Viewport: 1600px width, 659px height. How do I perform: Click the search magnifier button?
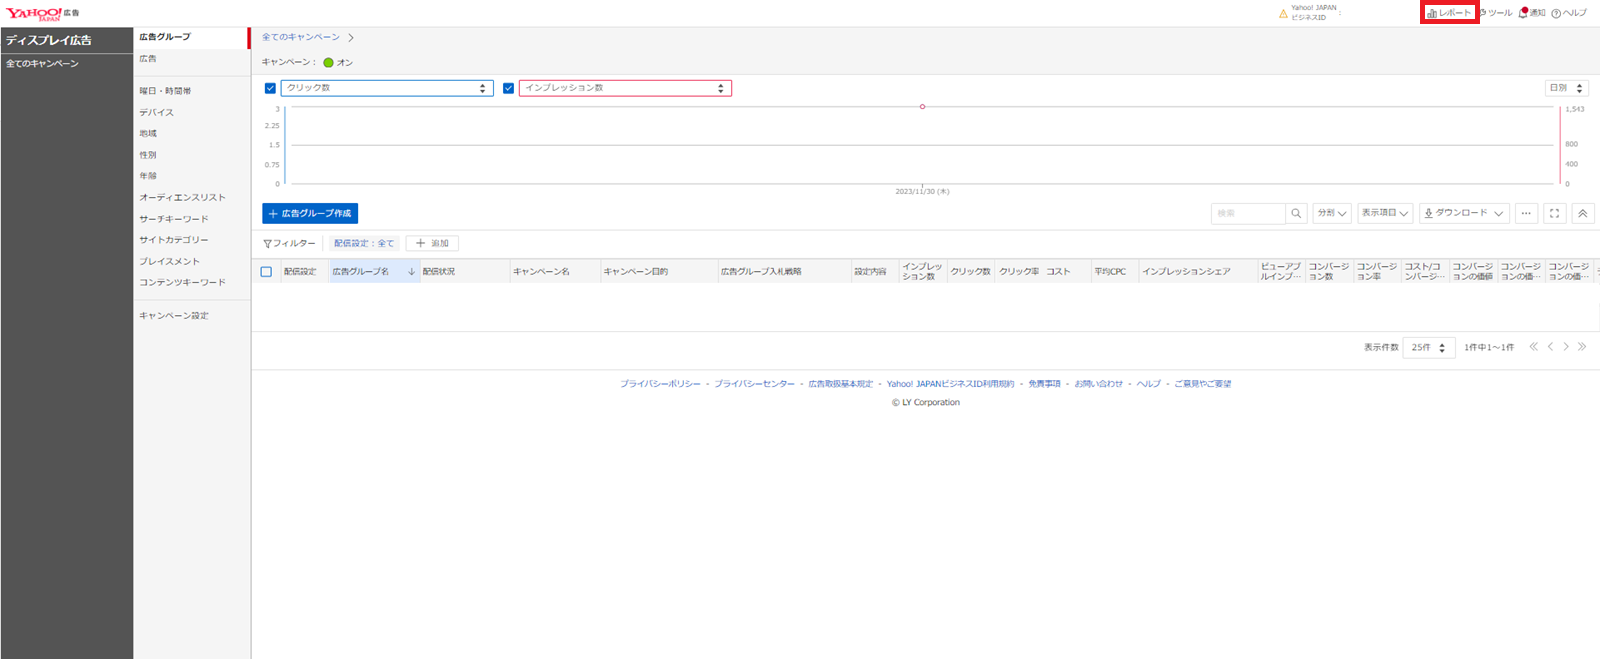[x=1296, y=213]
